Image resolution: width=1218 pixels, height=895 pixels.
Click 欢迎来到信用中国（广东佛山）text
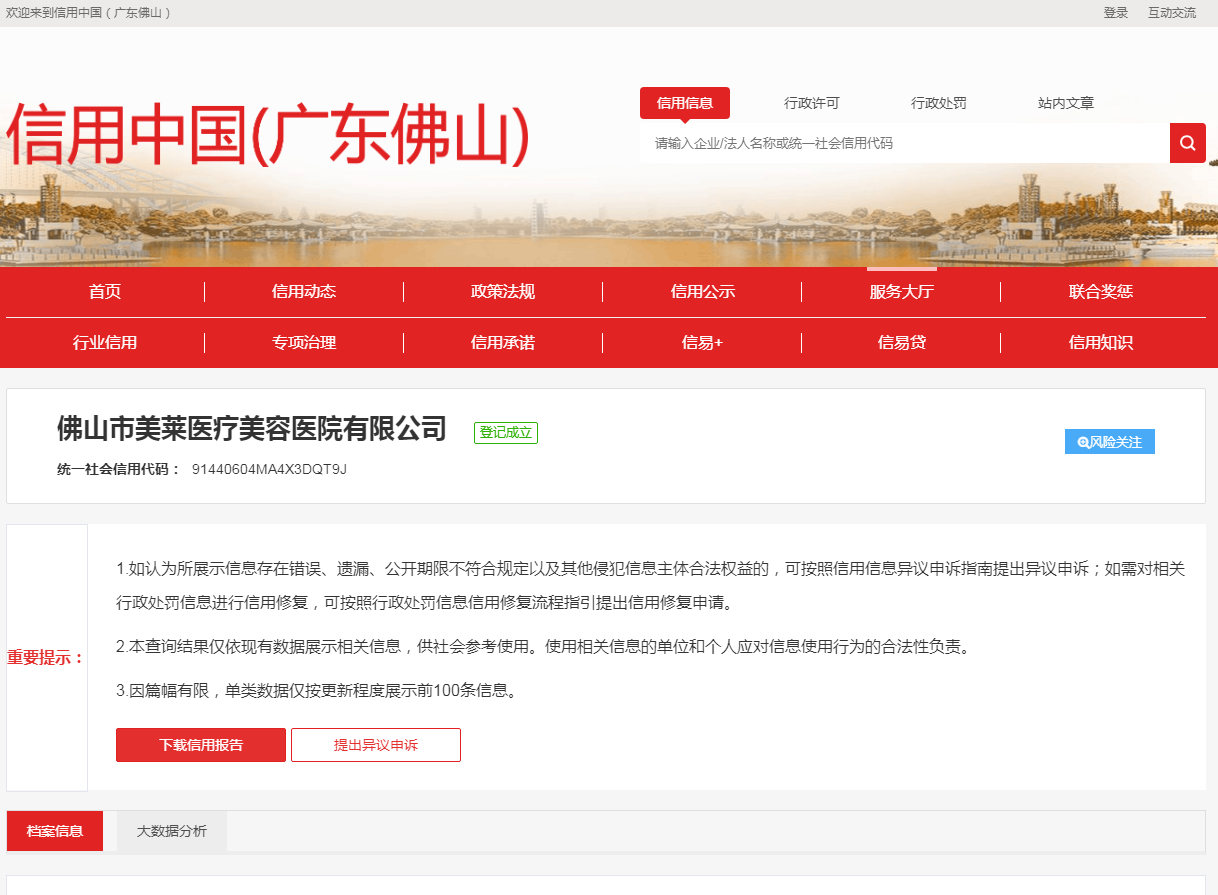tap(88, 13)
